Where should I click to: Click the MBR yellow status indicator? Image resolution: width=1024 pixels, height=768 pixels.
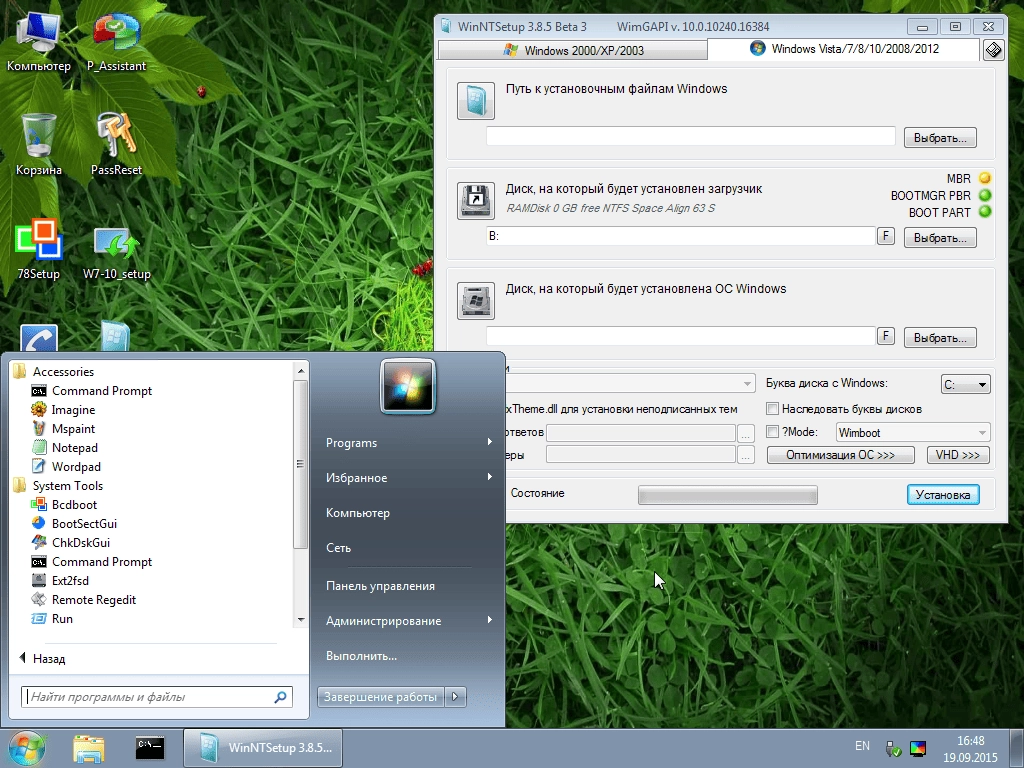(985, 178)
